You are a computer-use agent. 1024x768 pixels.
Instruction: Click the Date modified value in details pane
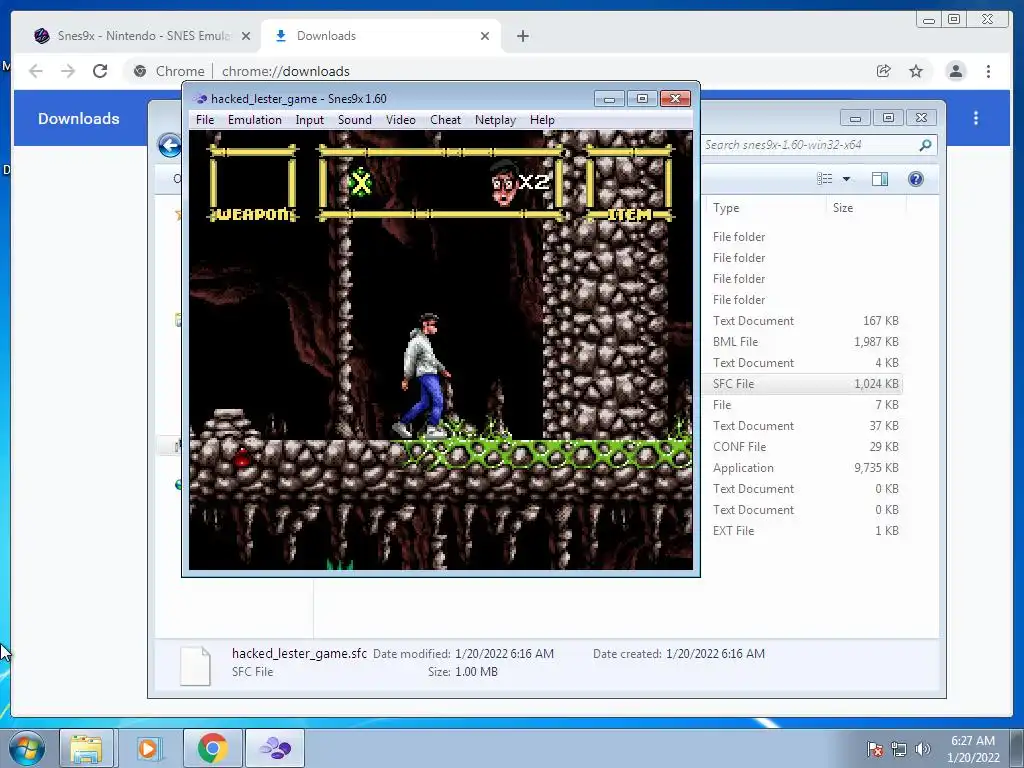[x=504, y=654]
